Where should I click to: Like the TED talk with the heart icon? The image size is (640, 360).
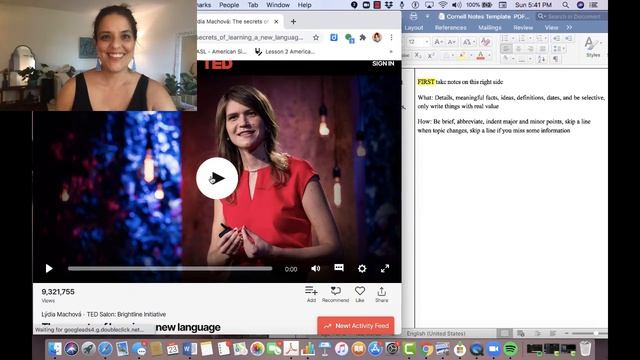360,294
